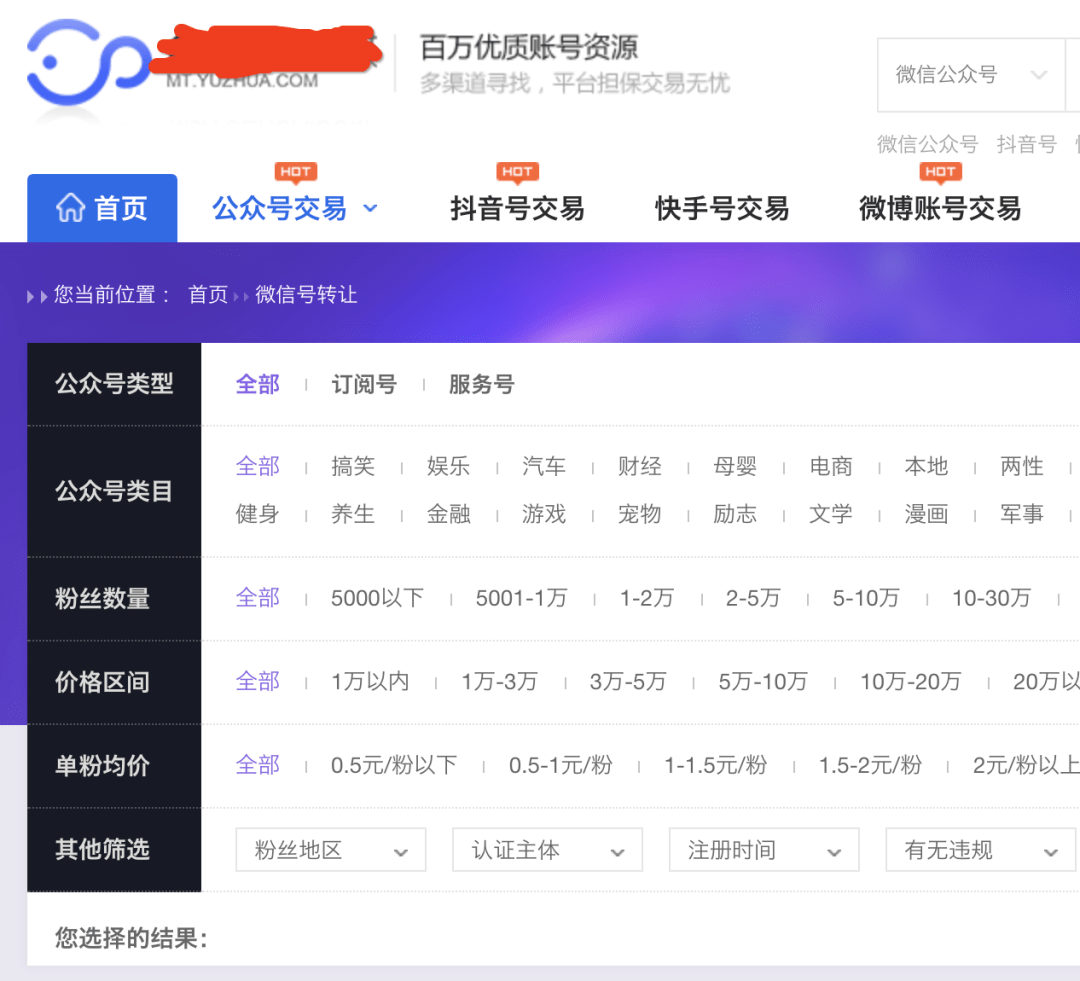
Task: Filter price by 5万-10万
Action: tap(763, 682)
